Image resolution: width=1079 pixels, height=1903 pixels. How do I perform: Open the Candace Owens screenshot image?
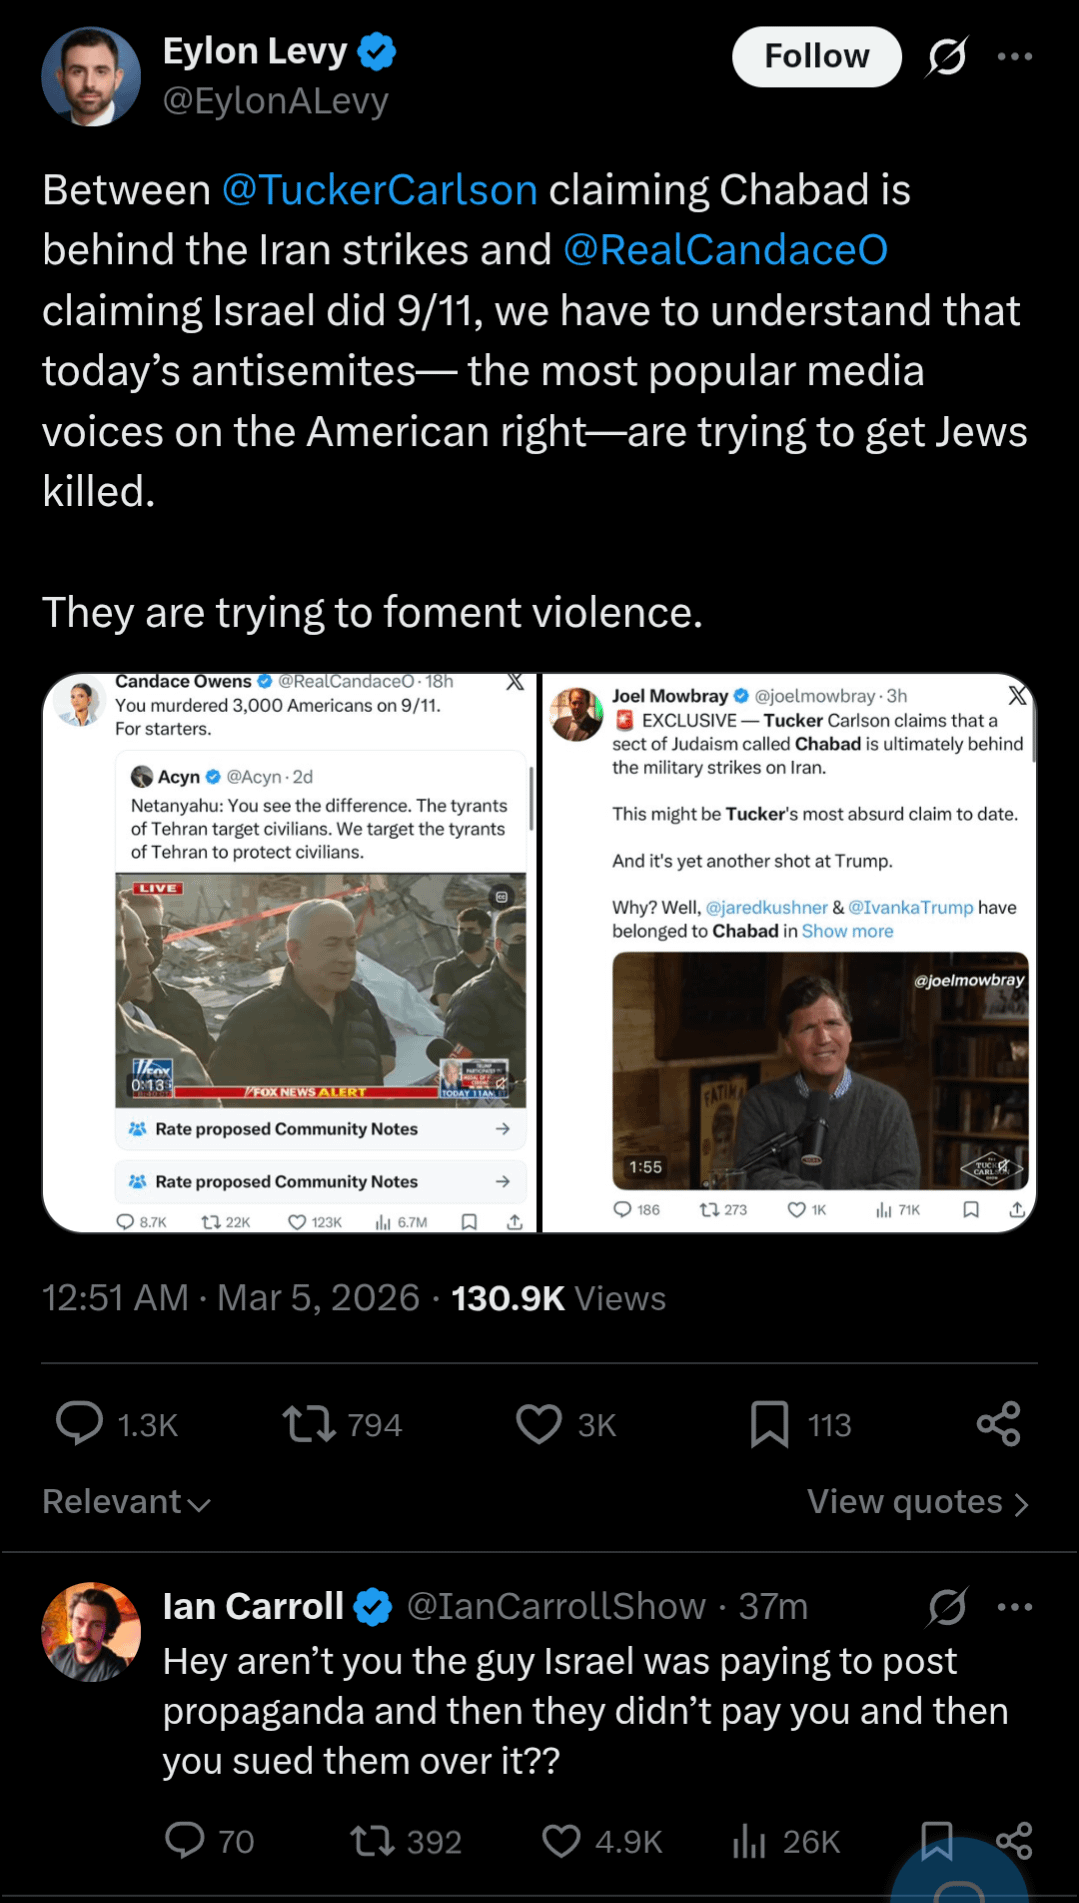tap(291, 953)
